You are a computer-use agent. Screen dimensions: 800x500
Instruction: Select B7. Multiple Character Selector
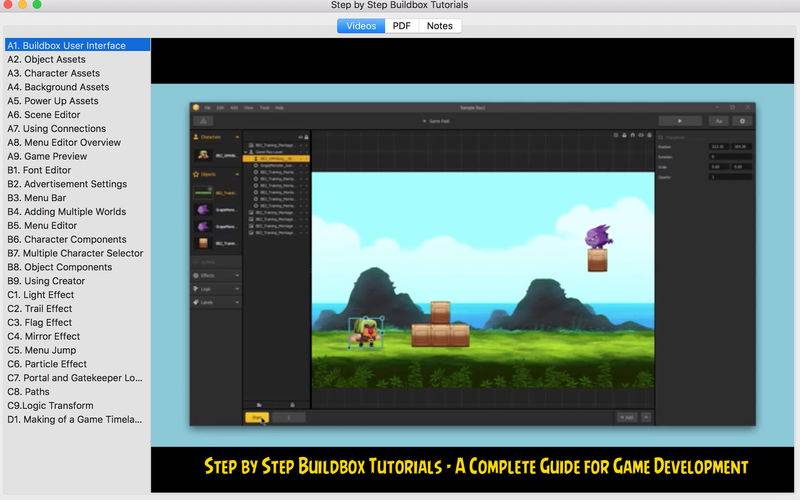(78, 253)
